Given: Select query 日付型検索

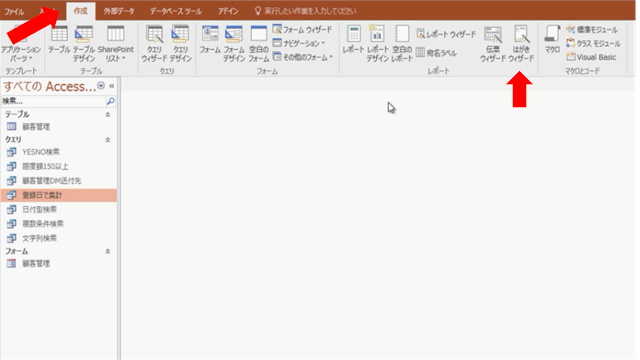Looking at the screenshot, I should point(58,209).
